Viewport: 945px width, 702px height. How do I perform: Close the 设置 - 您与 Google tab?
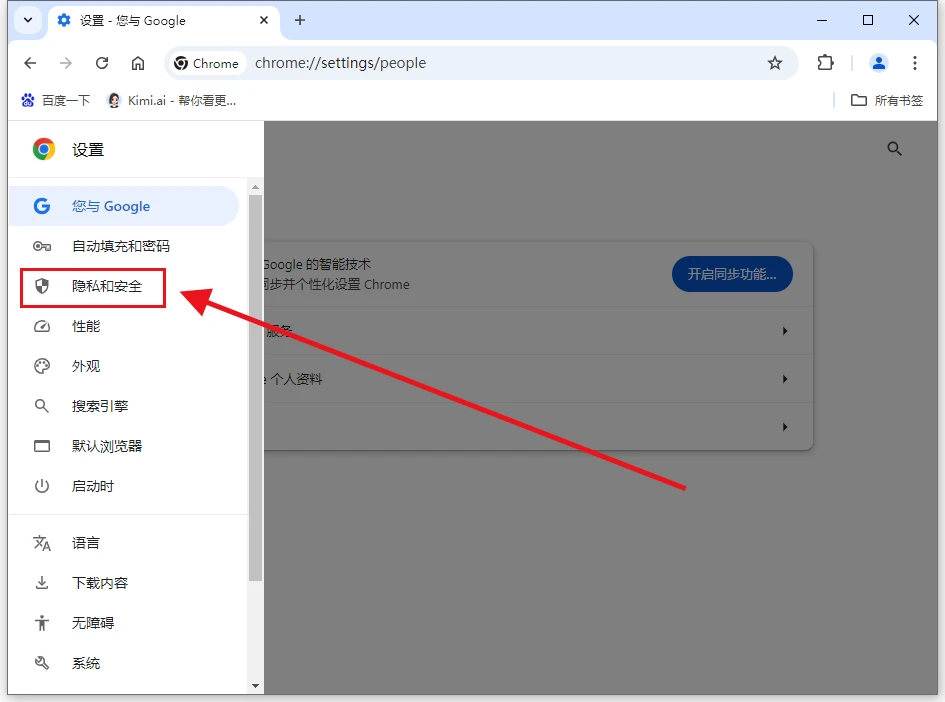coord(263,20)
